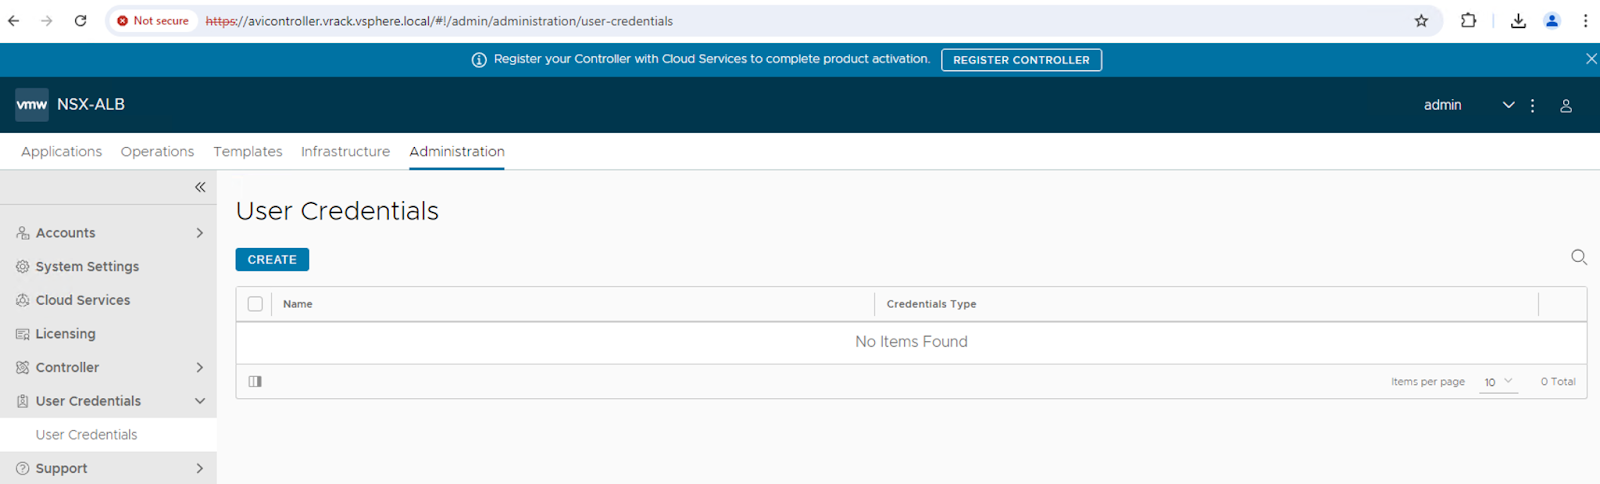Click the info icon in activation banner
This screenshot has width=1600, height=484.
pyautogui.click(x=479, y=60)
